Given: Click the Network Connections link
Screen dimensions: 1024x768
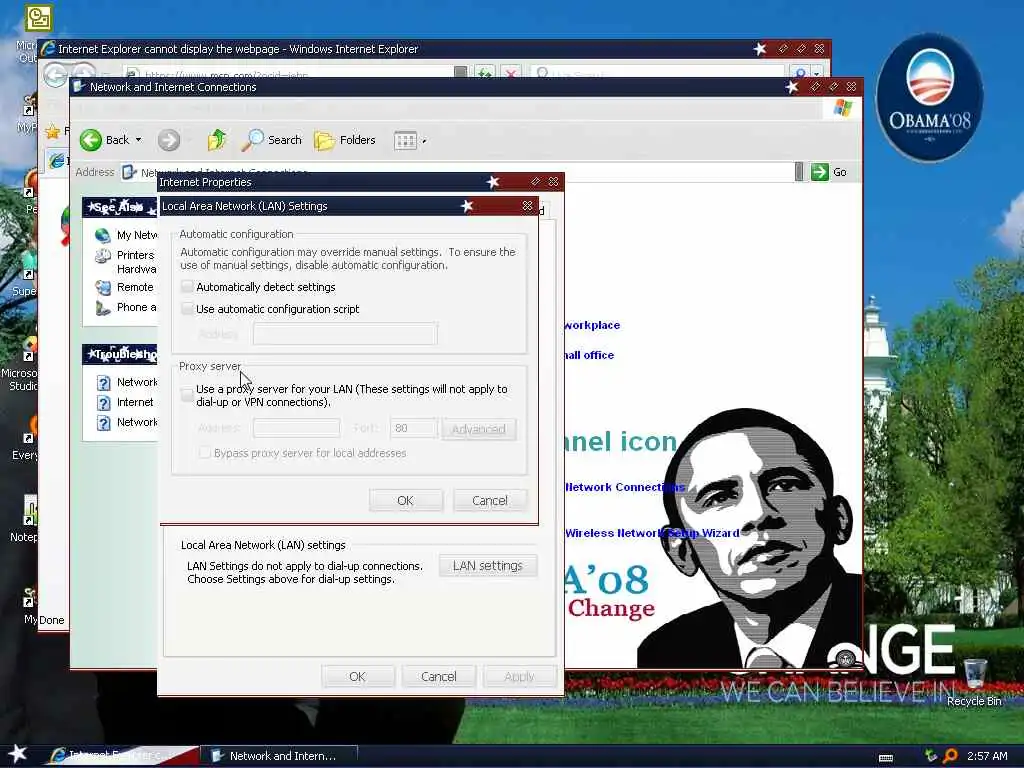Looking at the screenshot, I should pyautogui.click(x=625, y=487).
